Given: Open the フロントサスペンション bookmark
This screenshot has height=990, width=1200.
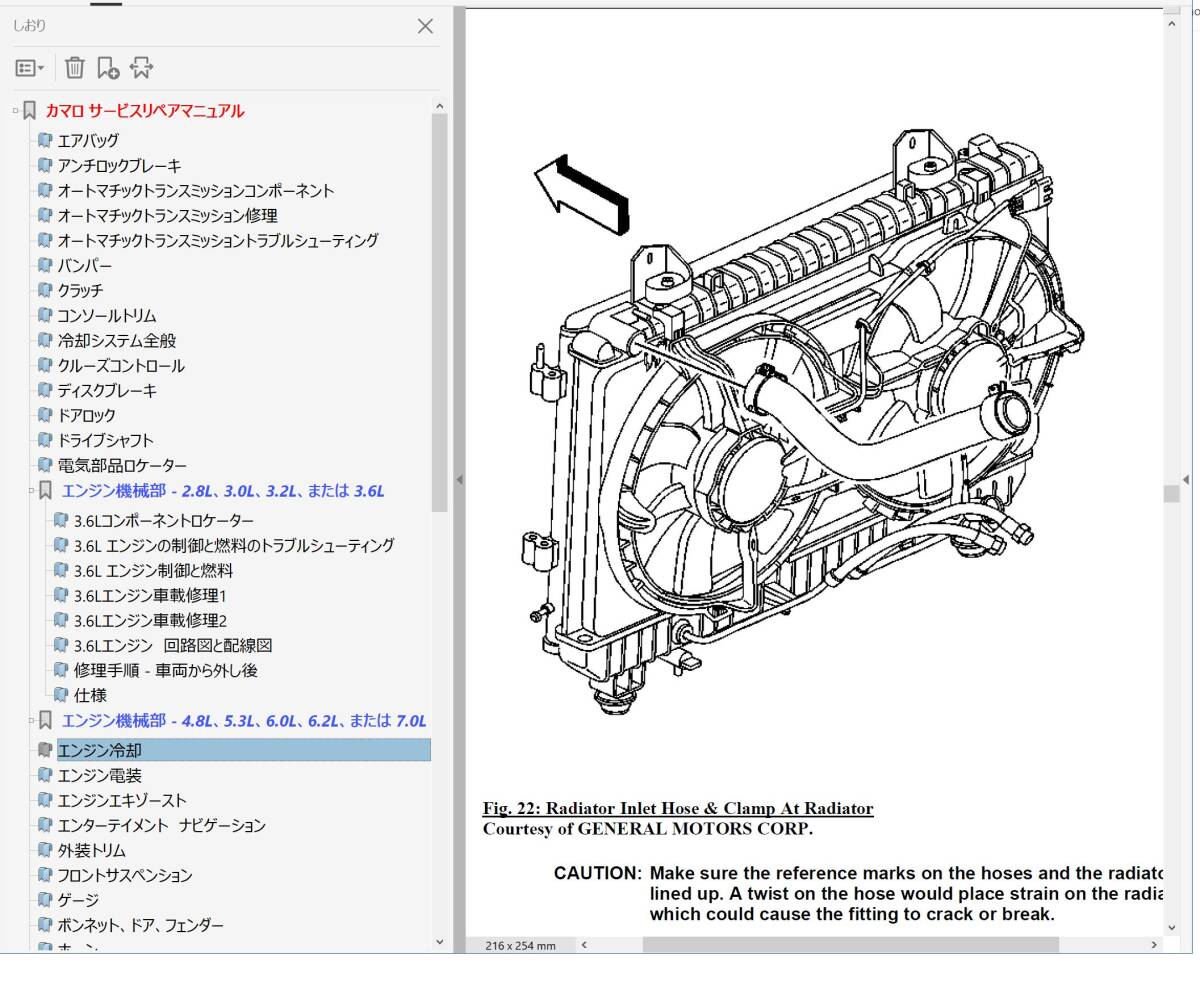Looking at the screenshot, I should (124, 875).
